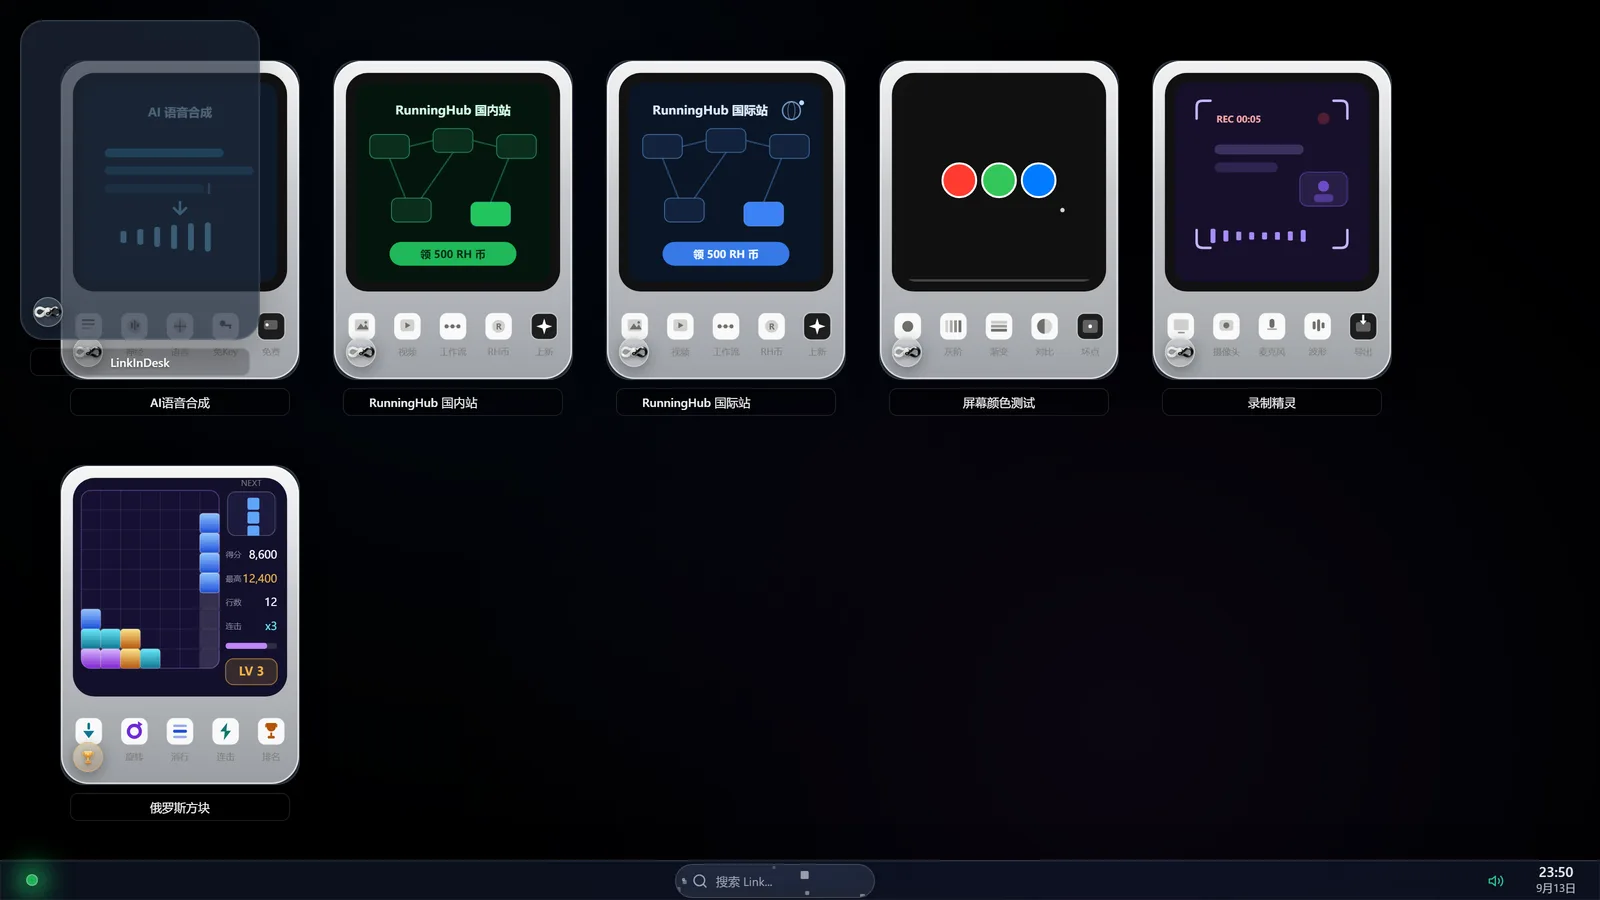Click the purple progress bar above LV 3
Image resolution: width=1600 pixels, height=900 pixels.
pyautogui.click(x=251, y=646)
